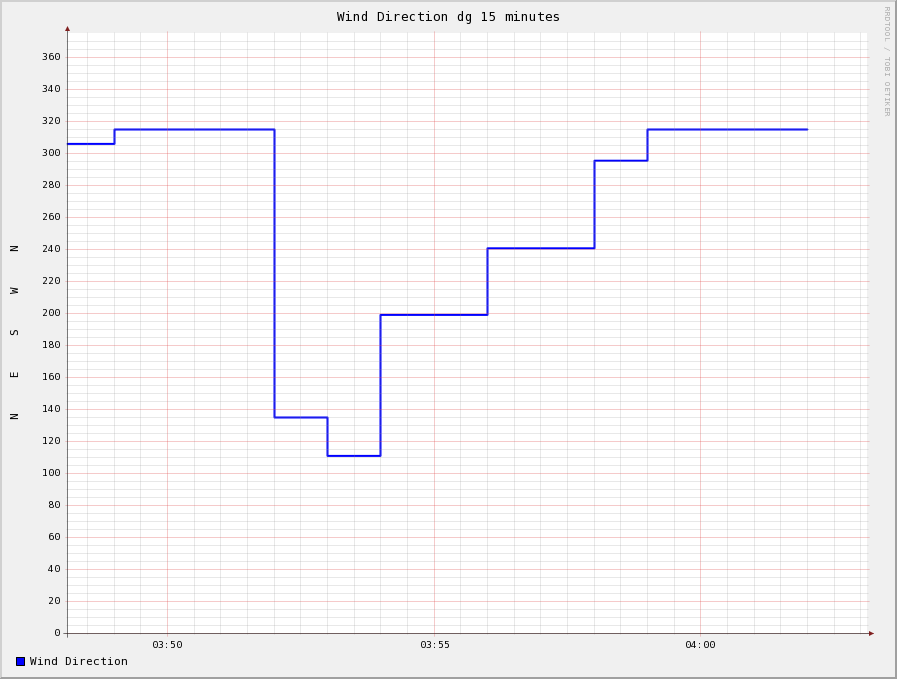
Task: Select the 03:50 time axis label
Action: [167, 645]
